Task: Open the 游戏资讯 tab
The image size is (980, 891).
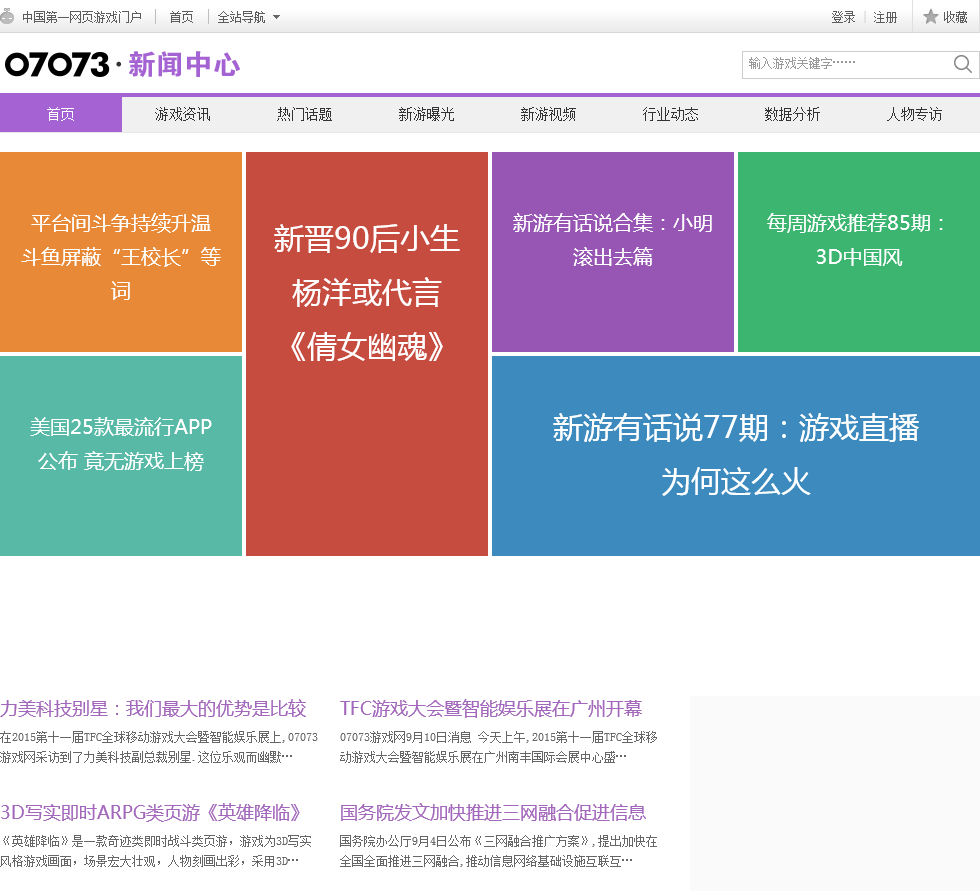Action: pos(183,115)
